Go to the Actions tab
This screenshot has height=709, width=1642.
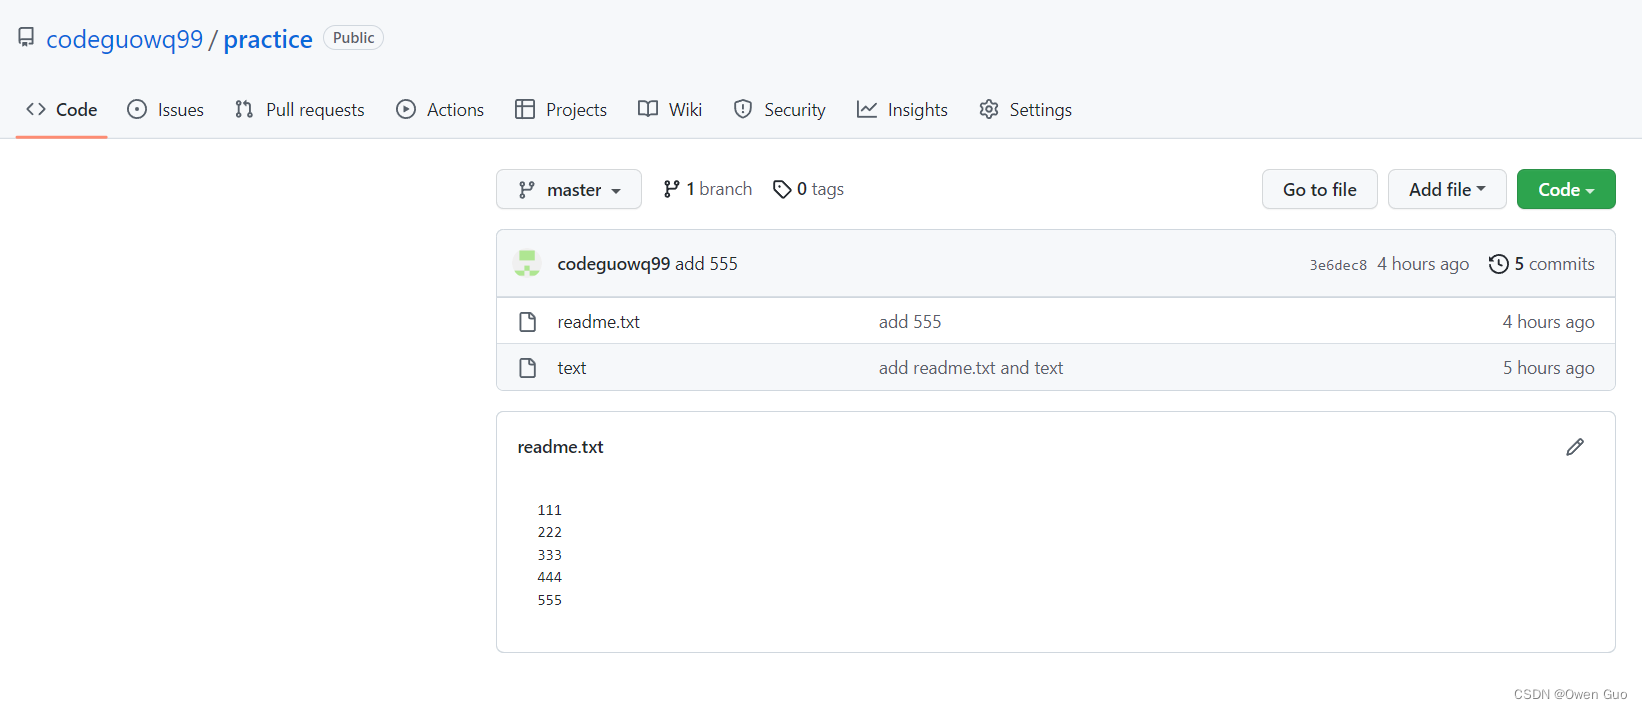coord(440,109)
